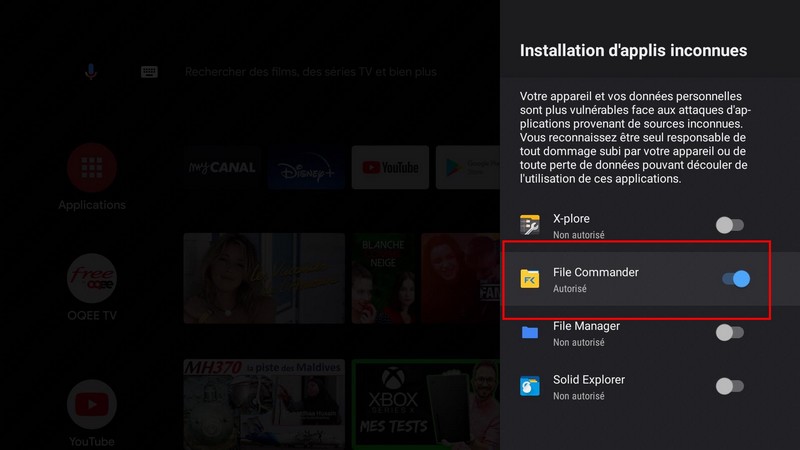The width and height of the screenshot is (800, 450).
Task: Launch the myCANAL app tile
Action: coord(222,168)
